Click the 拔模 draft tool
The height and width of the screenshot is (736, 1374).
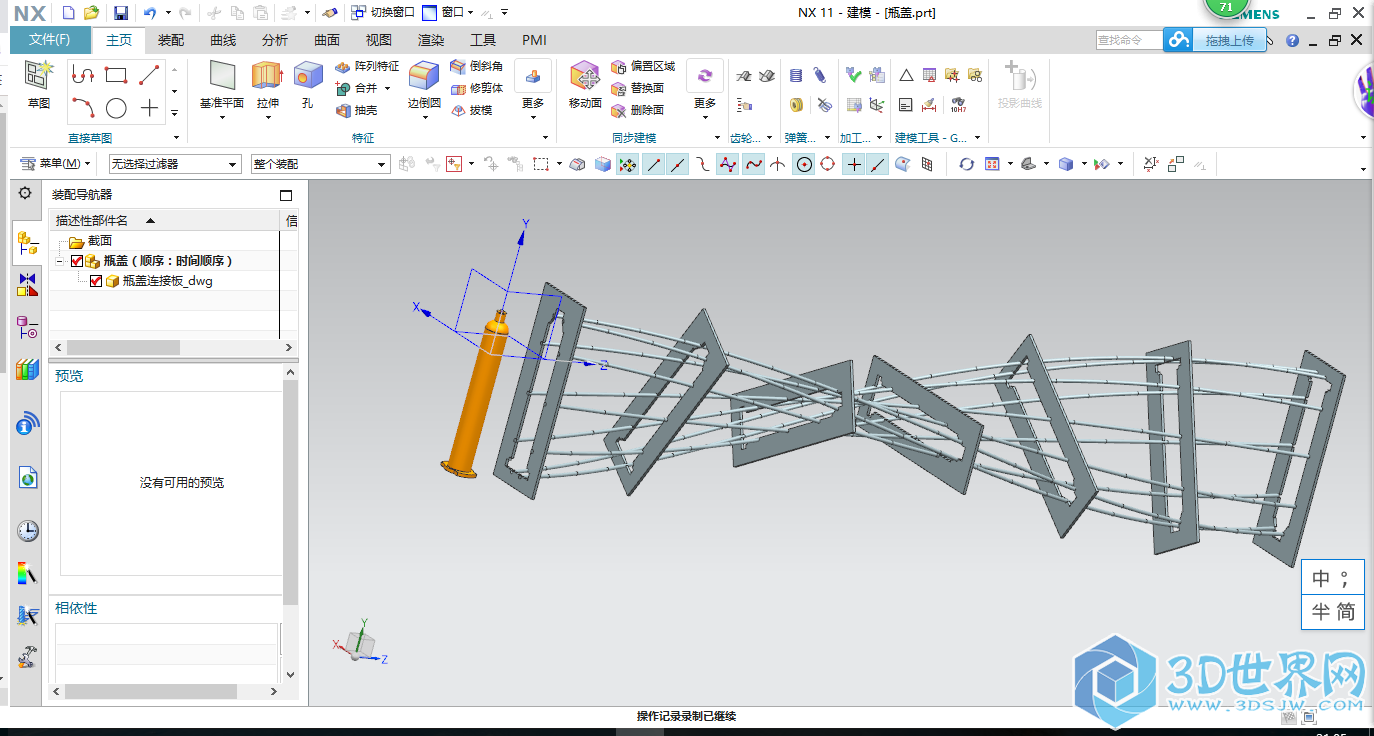coord(472,110)
